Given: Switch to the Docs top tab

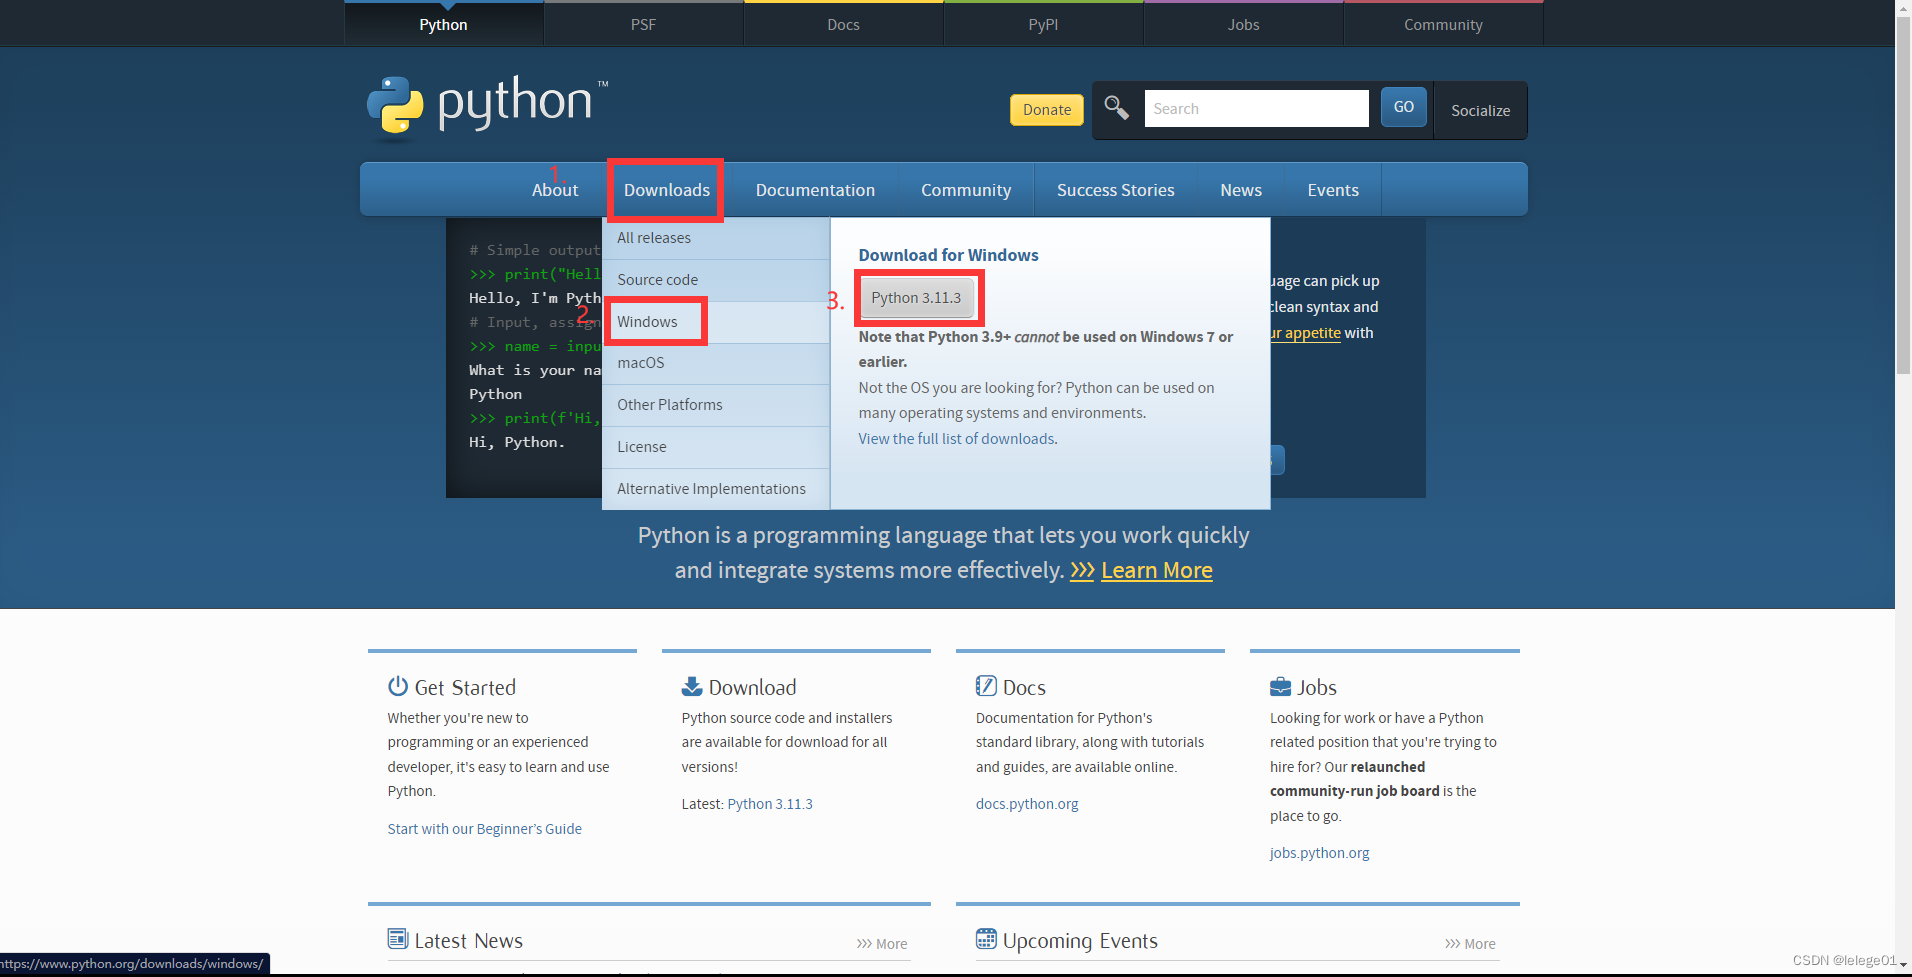Looking at the screenshot, I should 843,24.
